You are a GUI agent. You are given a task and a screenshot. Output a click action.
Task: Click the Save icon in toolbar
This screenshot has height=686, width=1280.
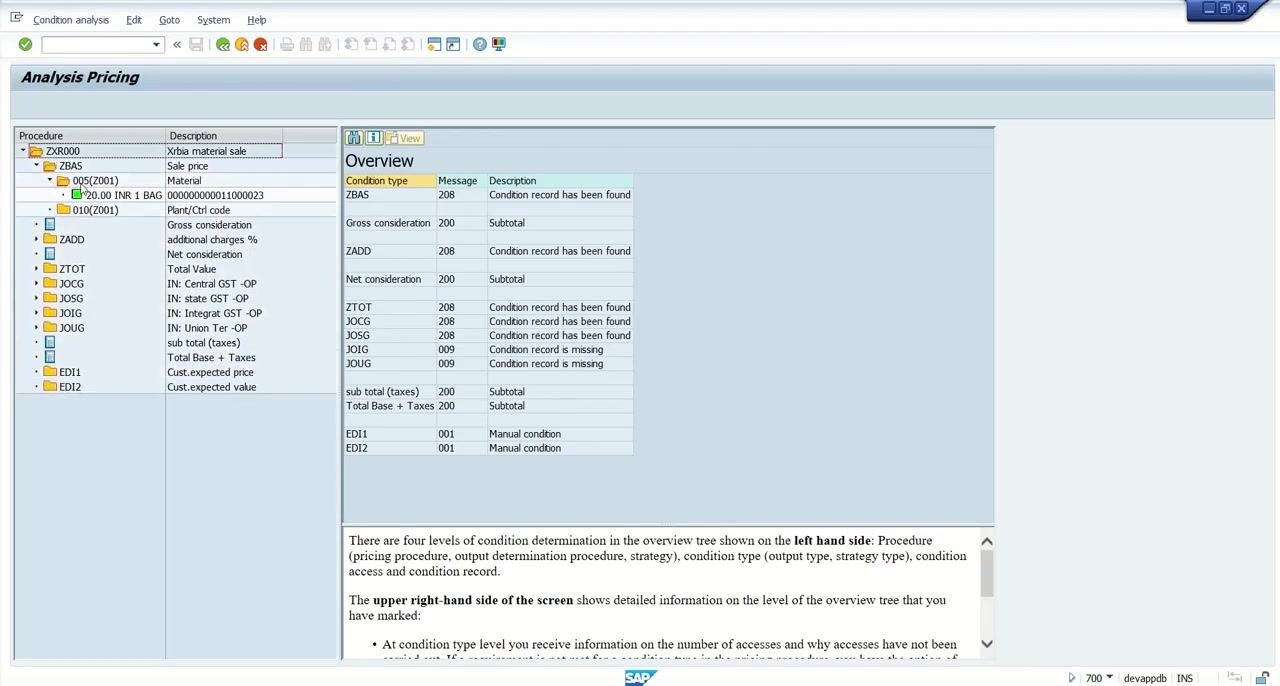(x=196, y=44)
